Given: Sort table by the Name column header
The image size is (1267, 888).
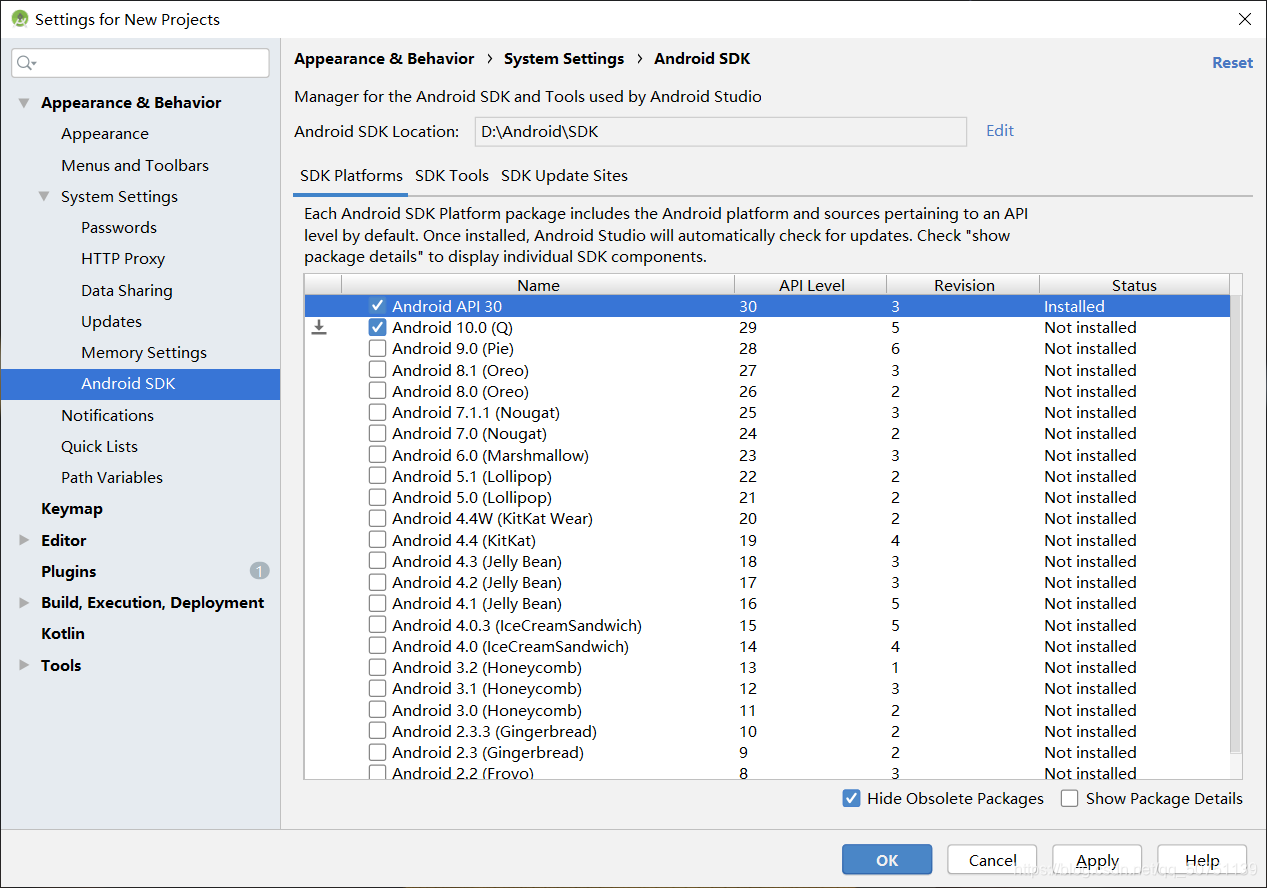Looking at the screenshot, I should tap(538, 285).
